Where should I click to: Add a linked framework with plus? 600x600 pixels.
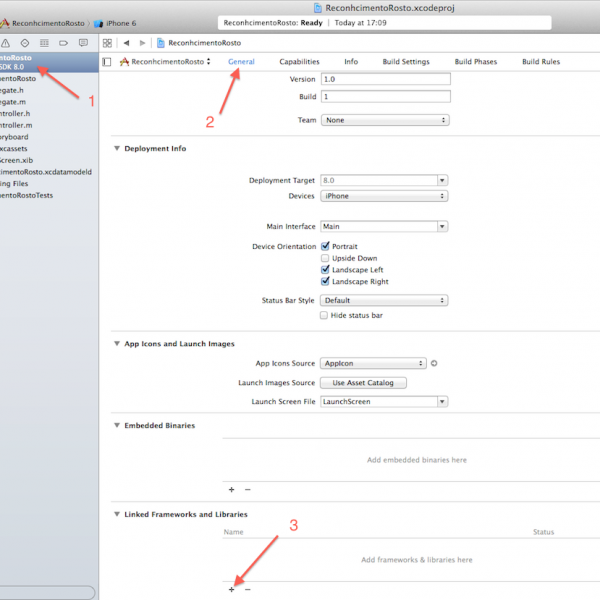pos(232,589)
